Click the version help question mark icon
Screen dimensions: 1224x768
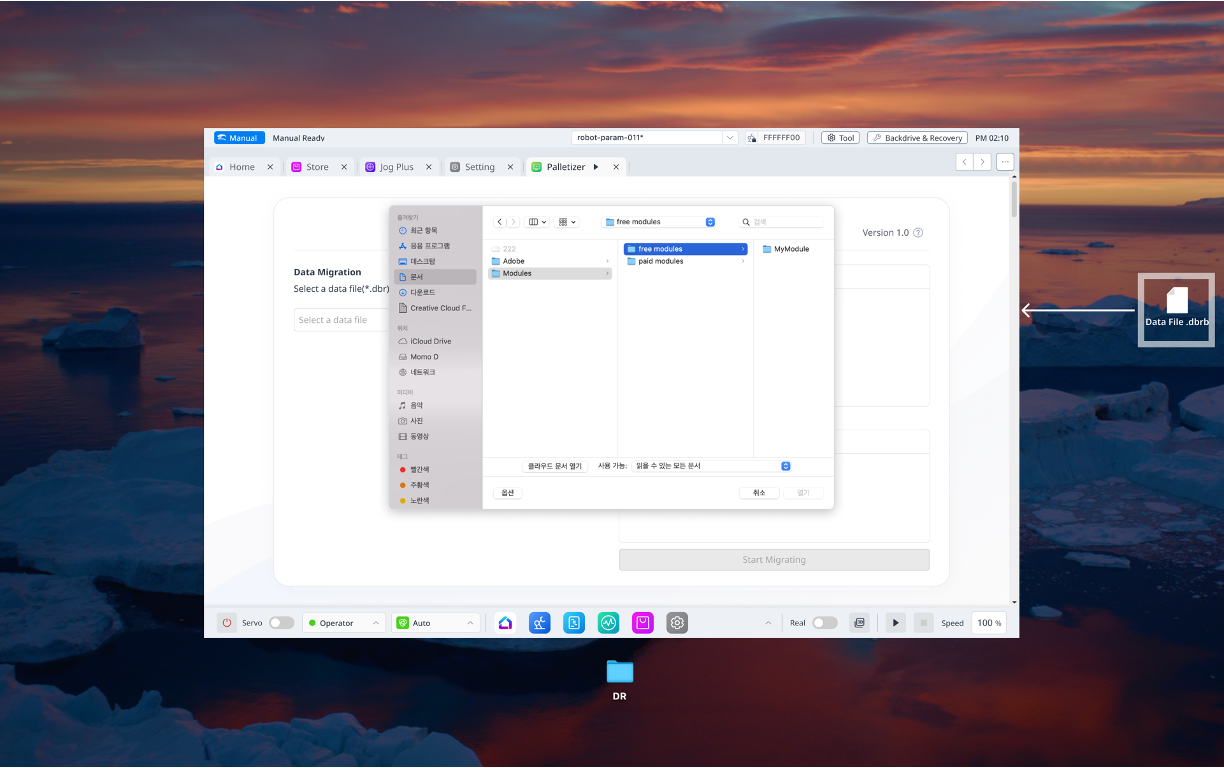click(x=918, y=233)
